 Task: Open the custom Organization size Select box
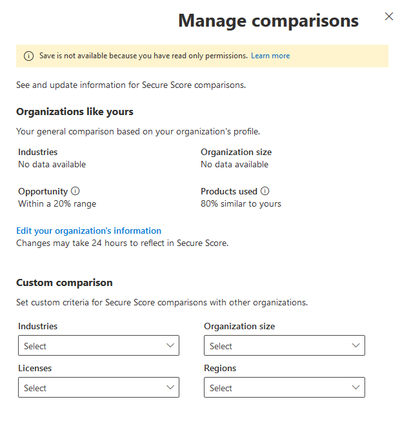pos(284,345)
